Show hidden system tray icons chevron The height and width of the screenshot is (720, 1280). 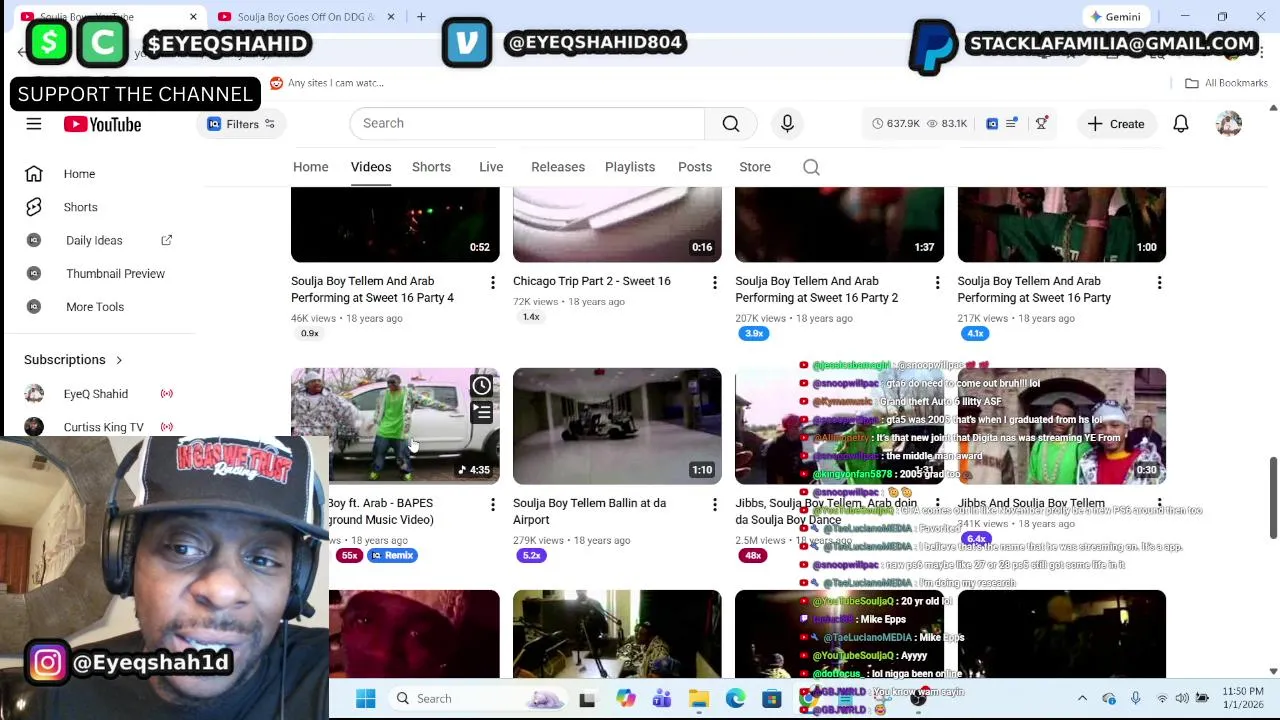(1082, 699)
